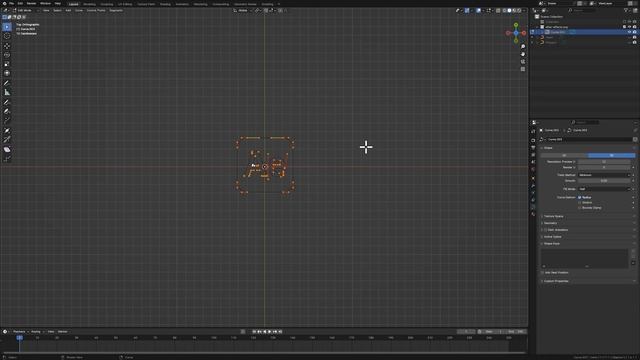Toggle render camera for selected Curve object
The width and height of the screenshot is (640, 360).
634,32
